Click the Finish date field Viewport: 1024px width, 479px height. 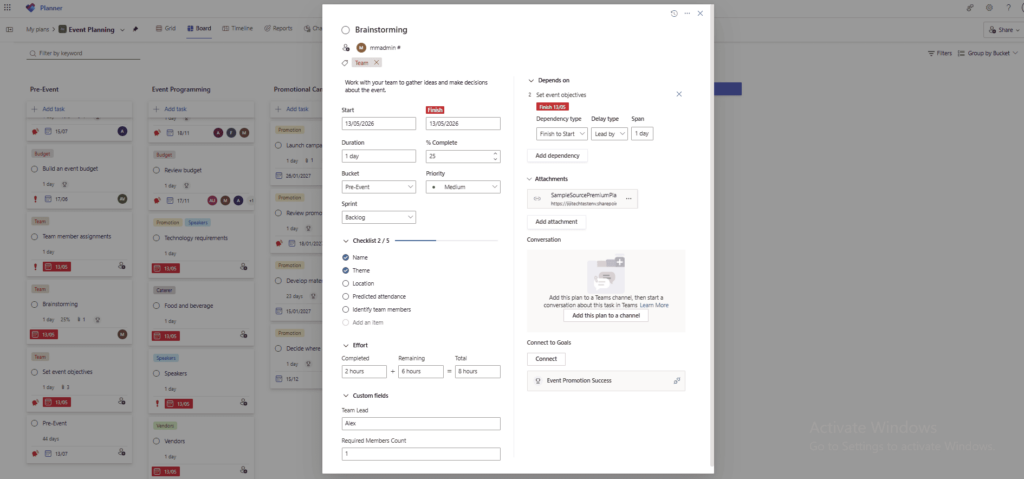tap(463, 124)
